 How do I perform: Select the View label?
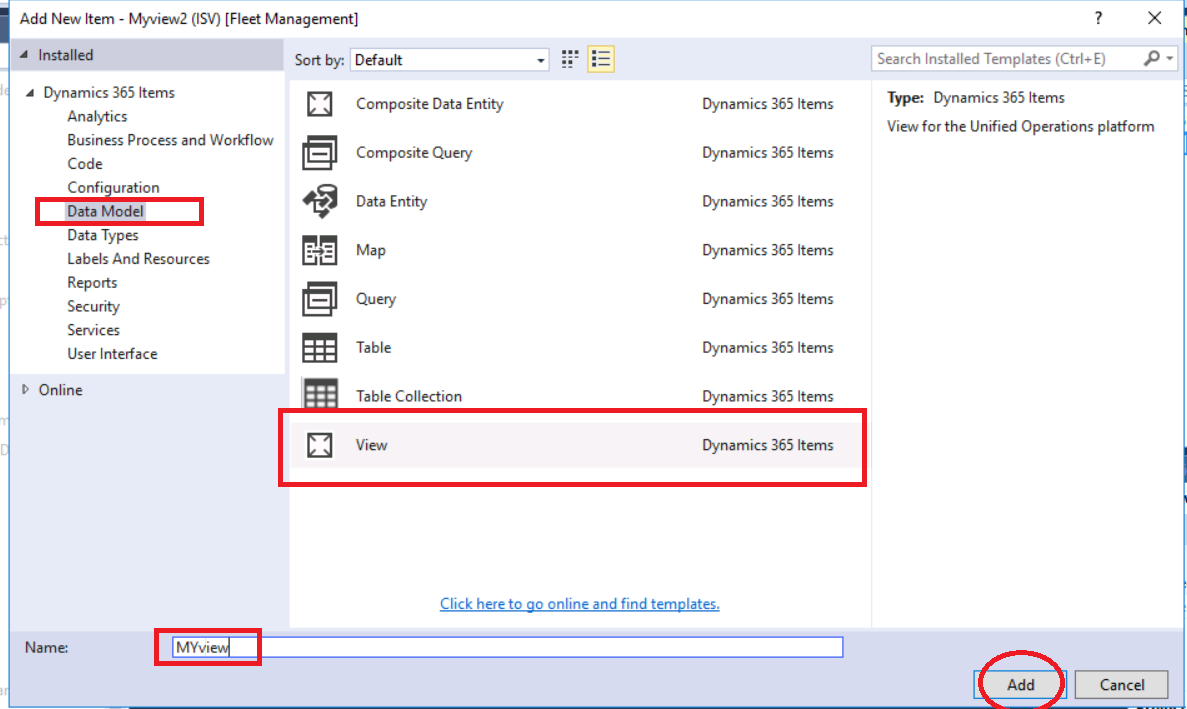[372, 445]
